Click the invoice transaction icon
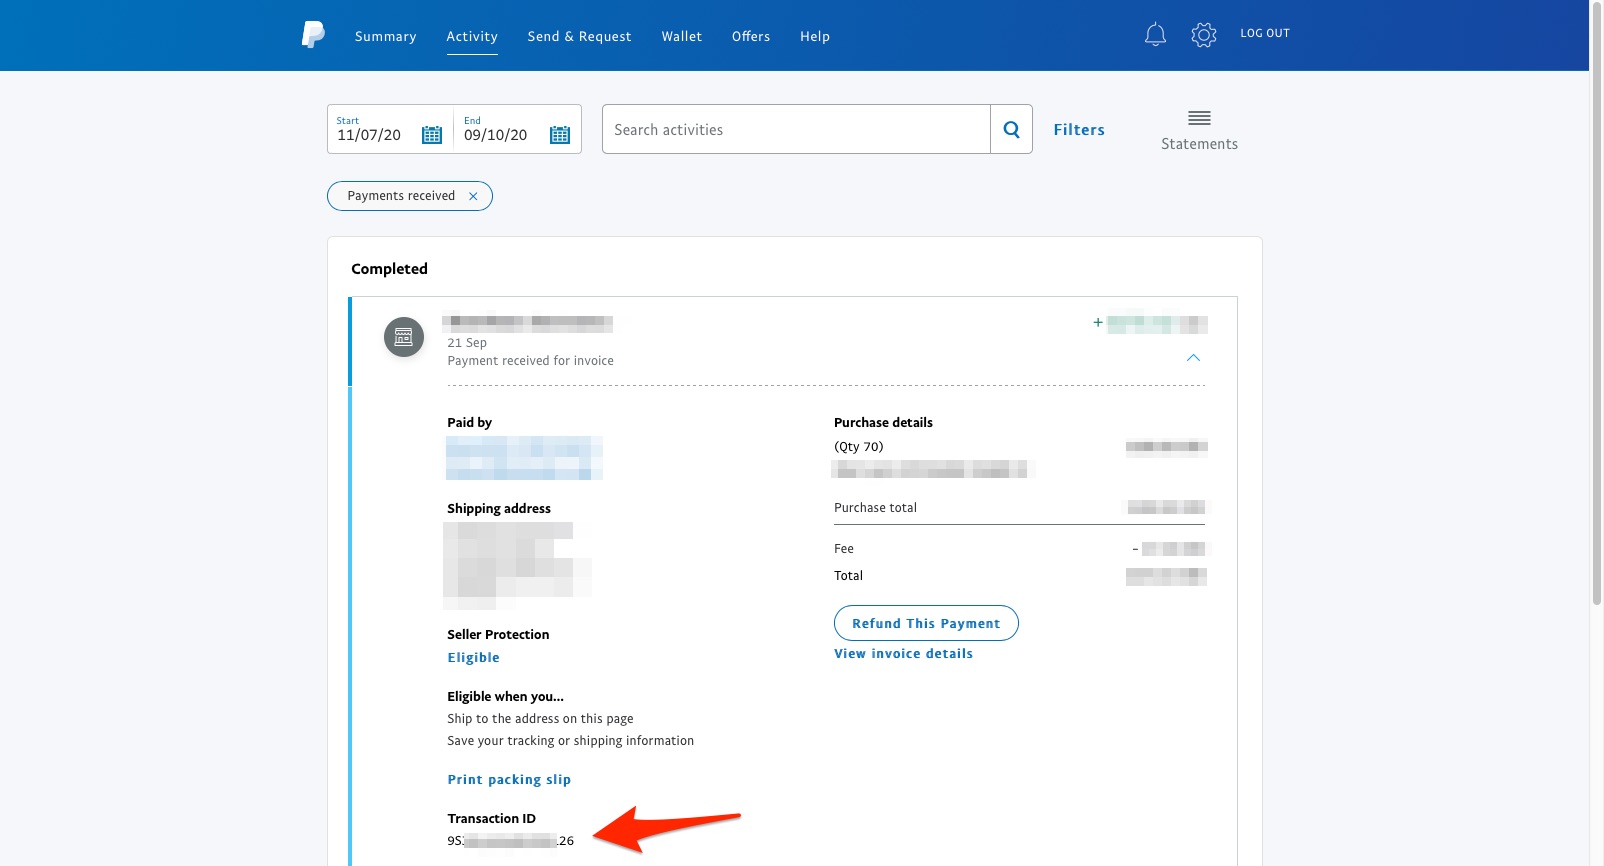 pos(404,337)
